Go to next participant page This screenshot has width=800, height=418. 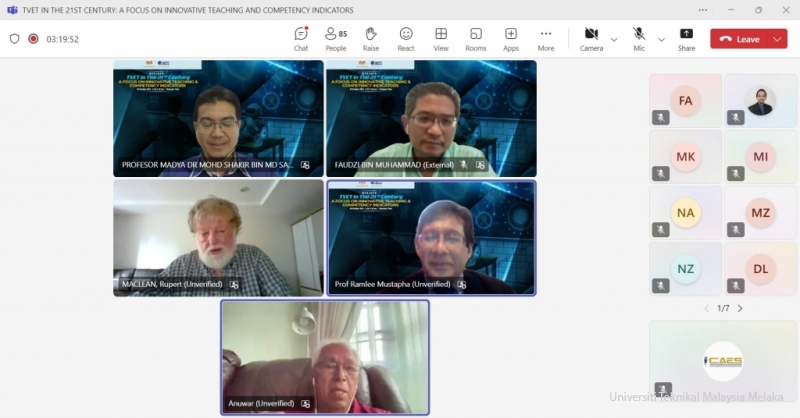click(740, 308)
